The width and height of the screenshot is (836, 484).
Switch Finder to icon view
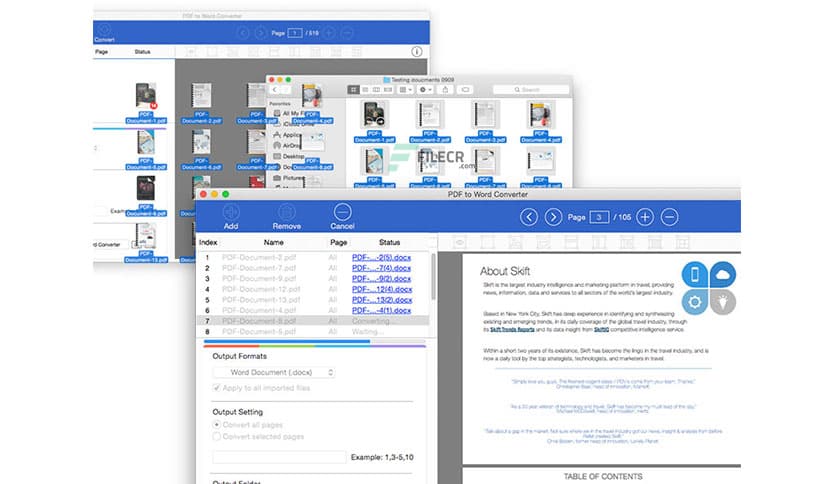[x=353, y=90]
